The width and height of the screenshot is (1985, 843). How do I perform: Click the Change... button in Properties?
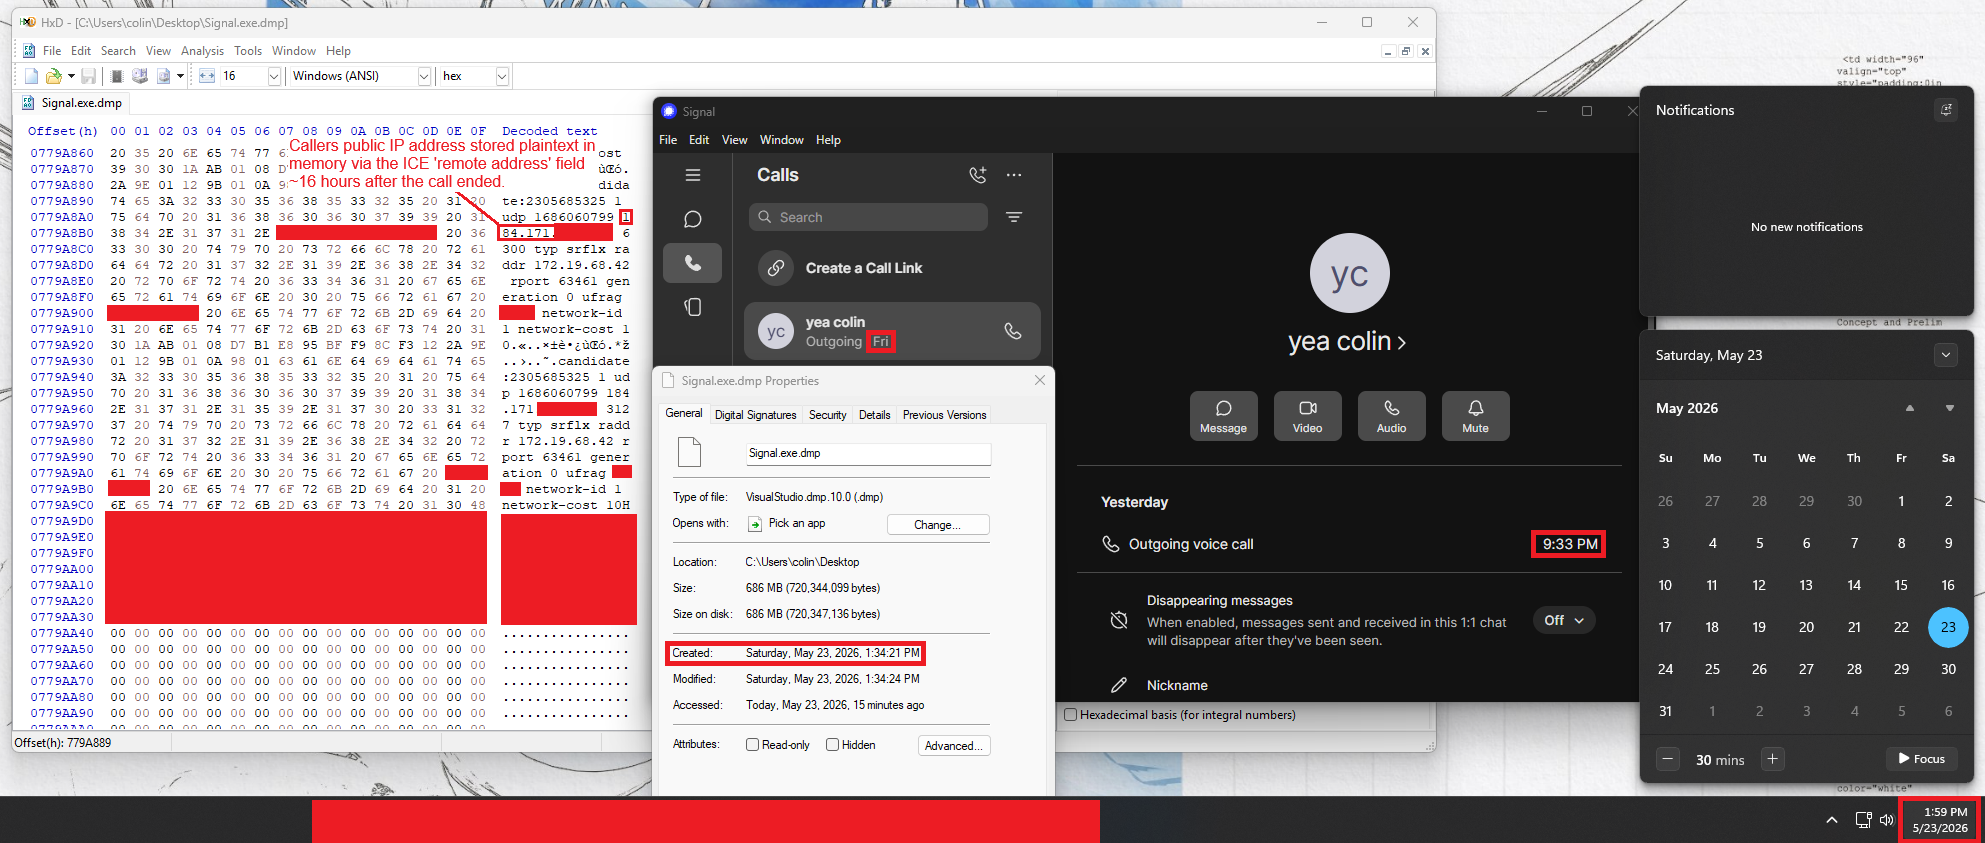click(x=937, y=525)
